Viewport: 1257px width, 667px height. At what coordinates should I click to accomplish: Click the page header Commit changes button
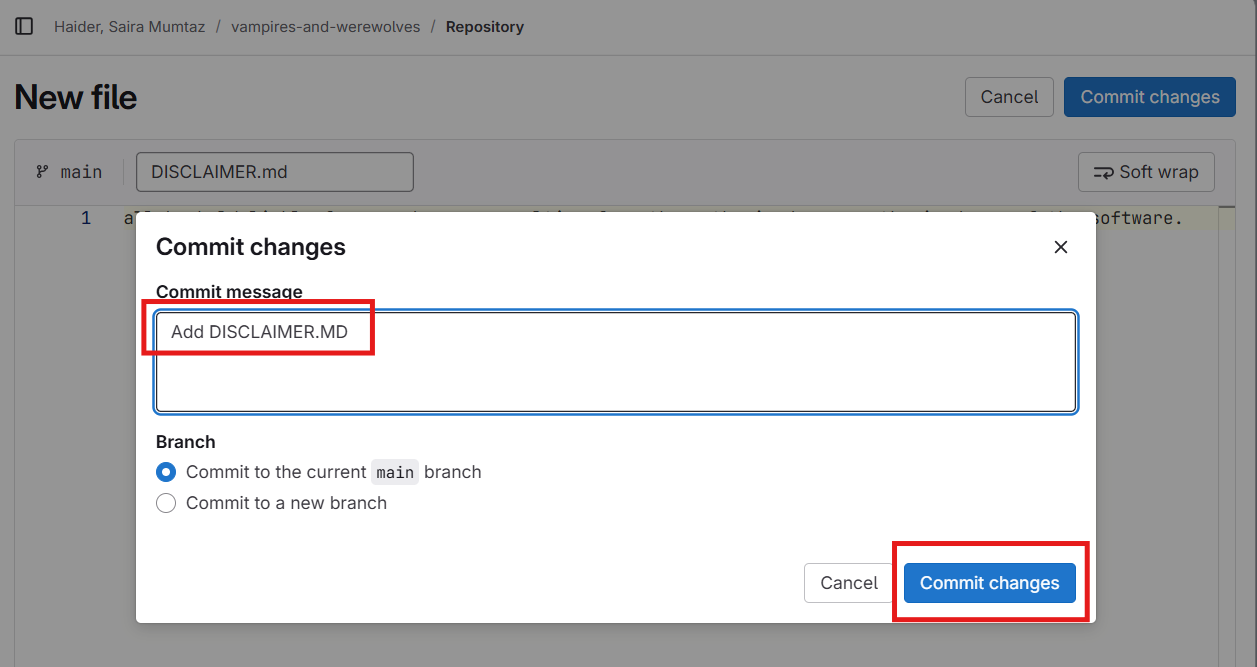pyautogui.click(x=1150, y=97)
